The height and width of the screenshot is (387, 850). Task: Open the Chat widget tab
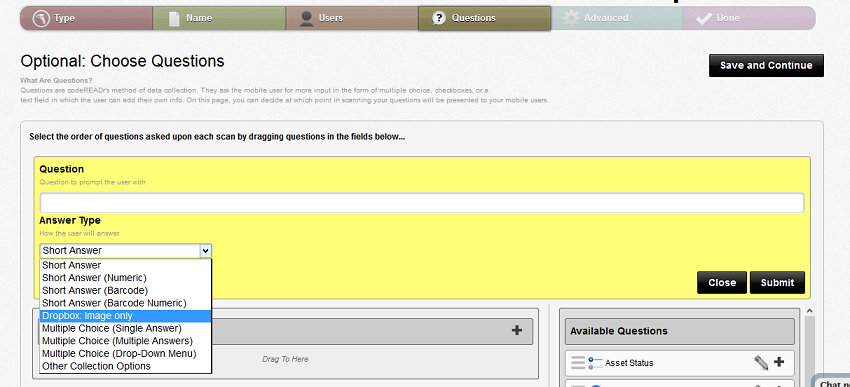point(832,382)
